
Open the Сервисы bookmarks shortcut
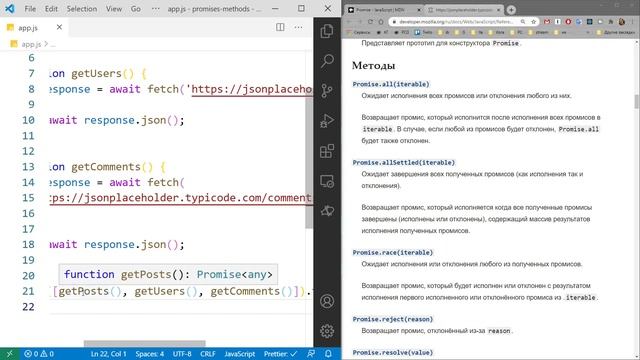tap(358, 32)
